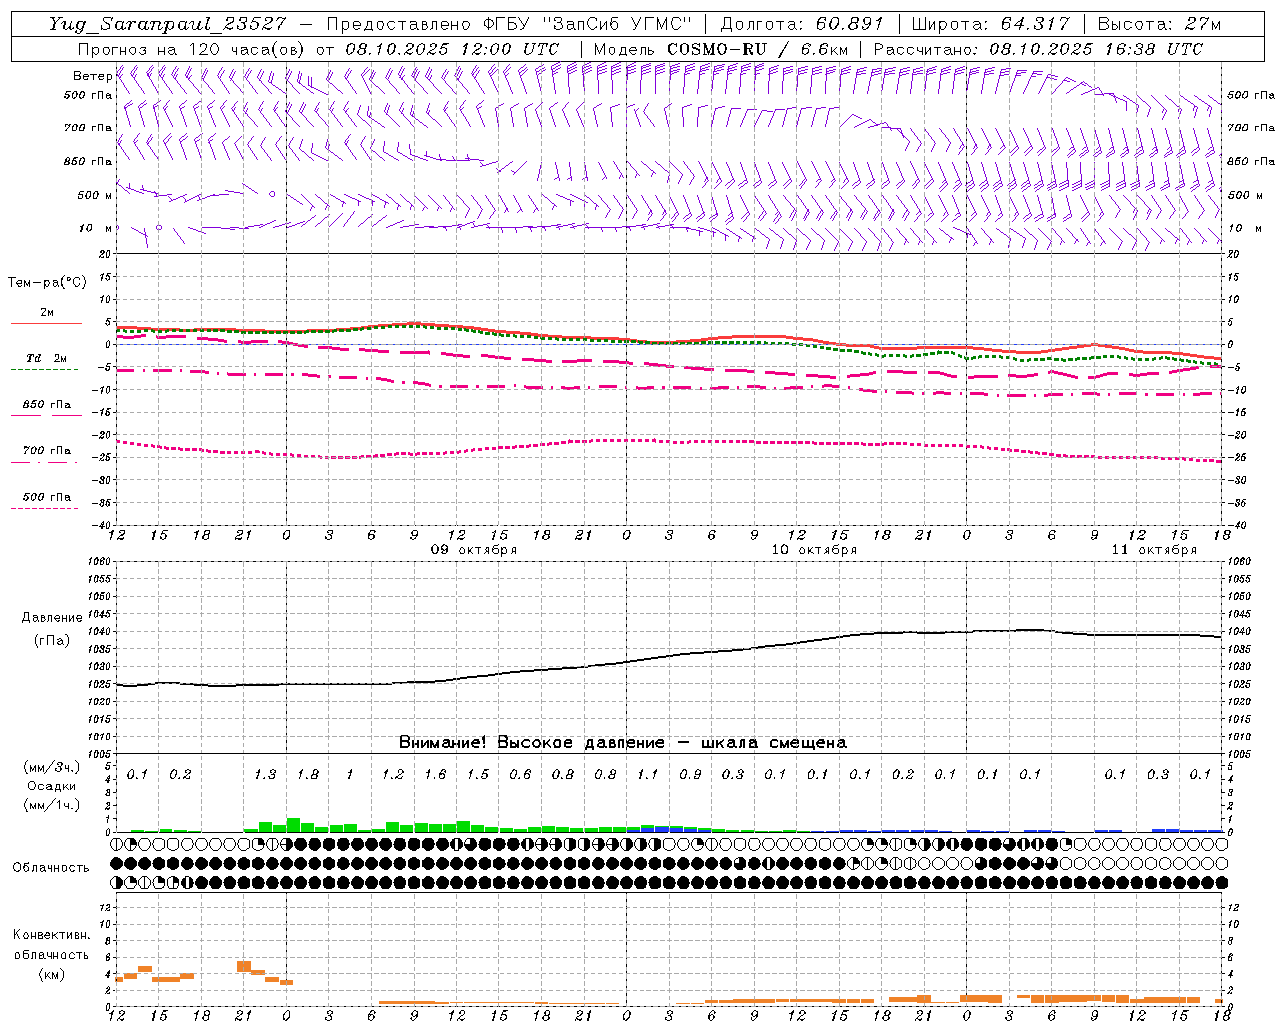Image resolution: width=1280 pixels, height=1024 pixels.
Task: Click the 'Облачность' cloudiness label
Action: click(x=51, y=868)
